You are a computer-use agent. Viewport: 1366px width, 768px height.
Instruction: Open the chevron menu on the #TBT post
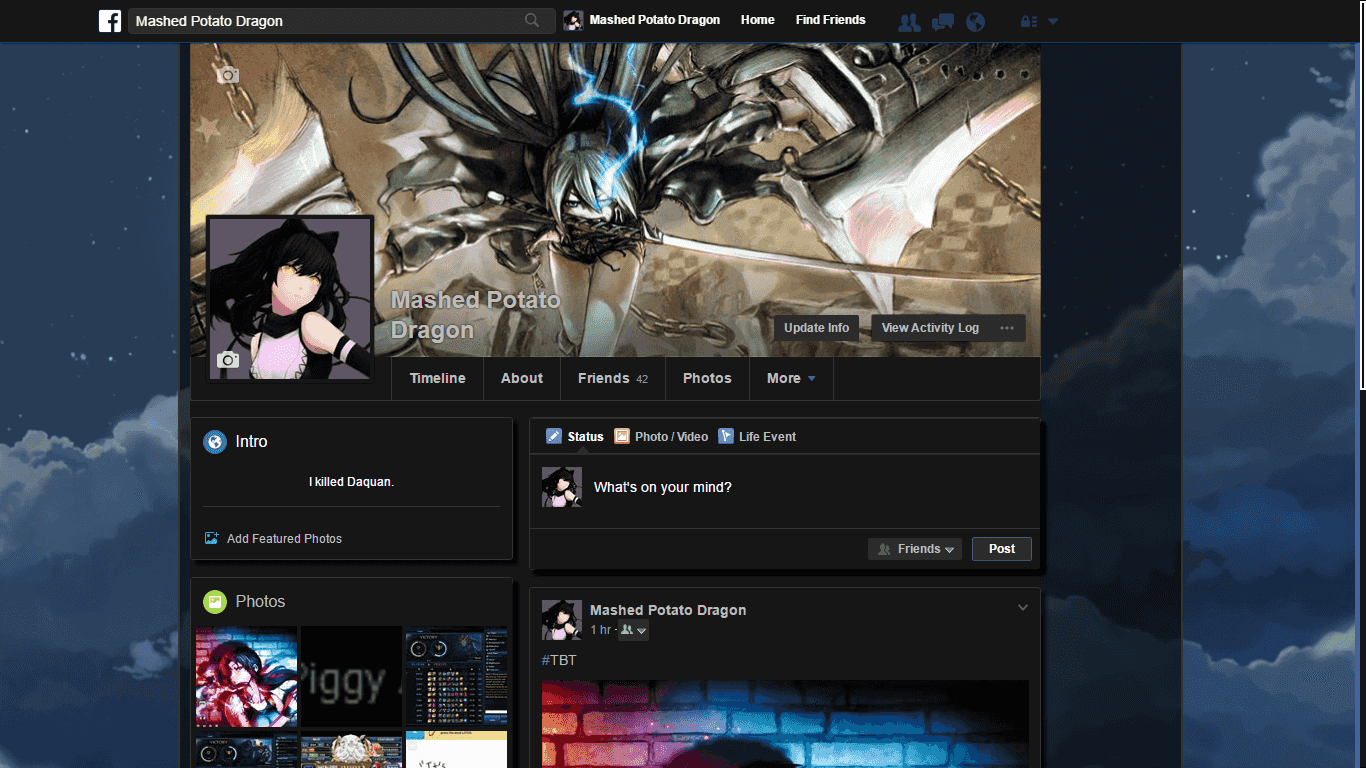tap(1023, 608)
